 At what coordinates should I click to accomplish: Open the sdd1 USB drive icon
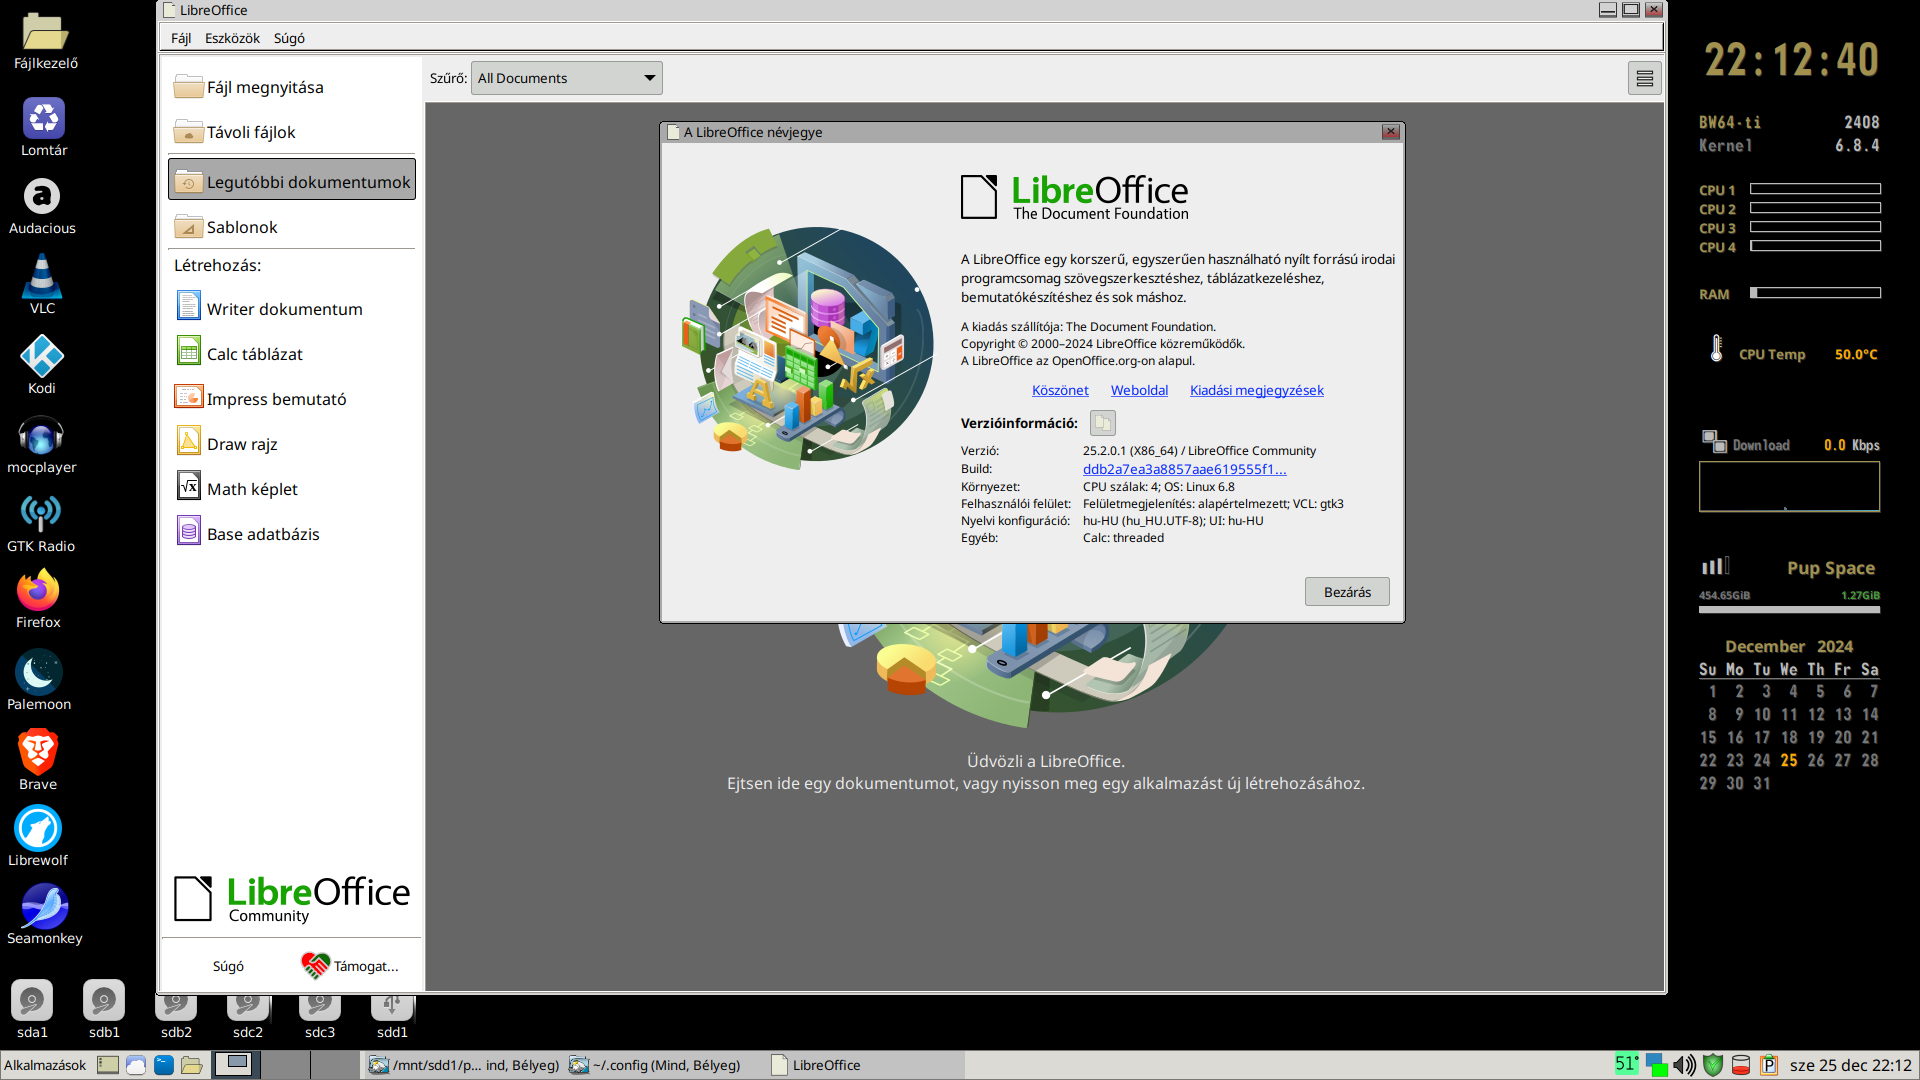392,1017
